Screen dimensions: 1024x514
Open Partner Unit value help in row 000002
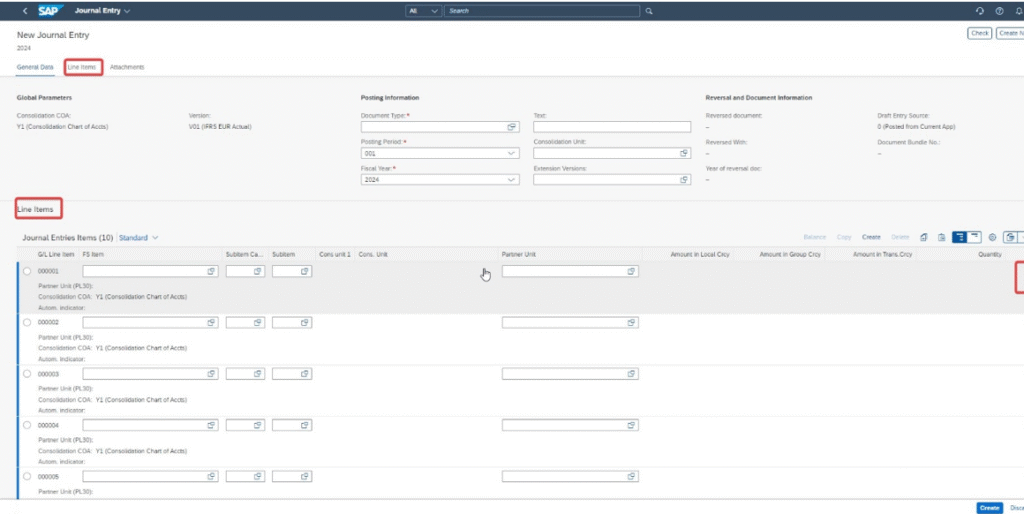click(x=632, y=323)
